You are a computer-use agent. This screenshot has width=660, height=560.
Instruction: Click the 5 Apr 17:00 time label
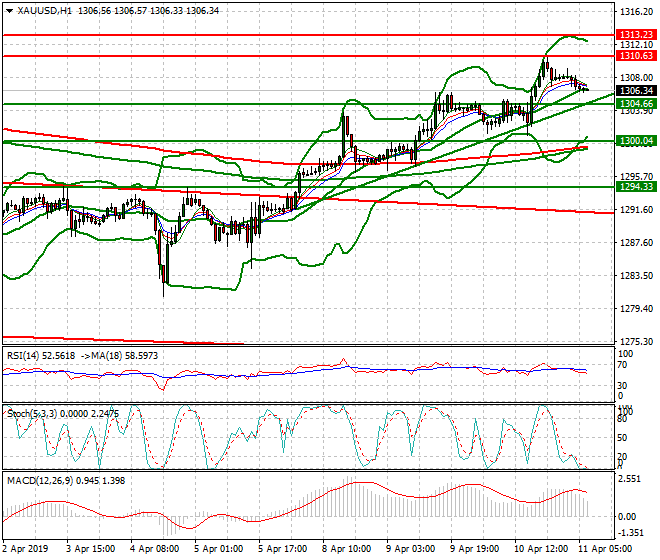point(282,549)
